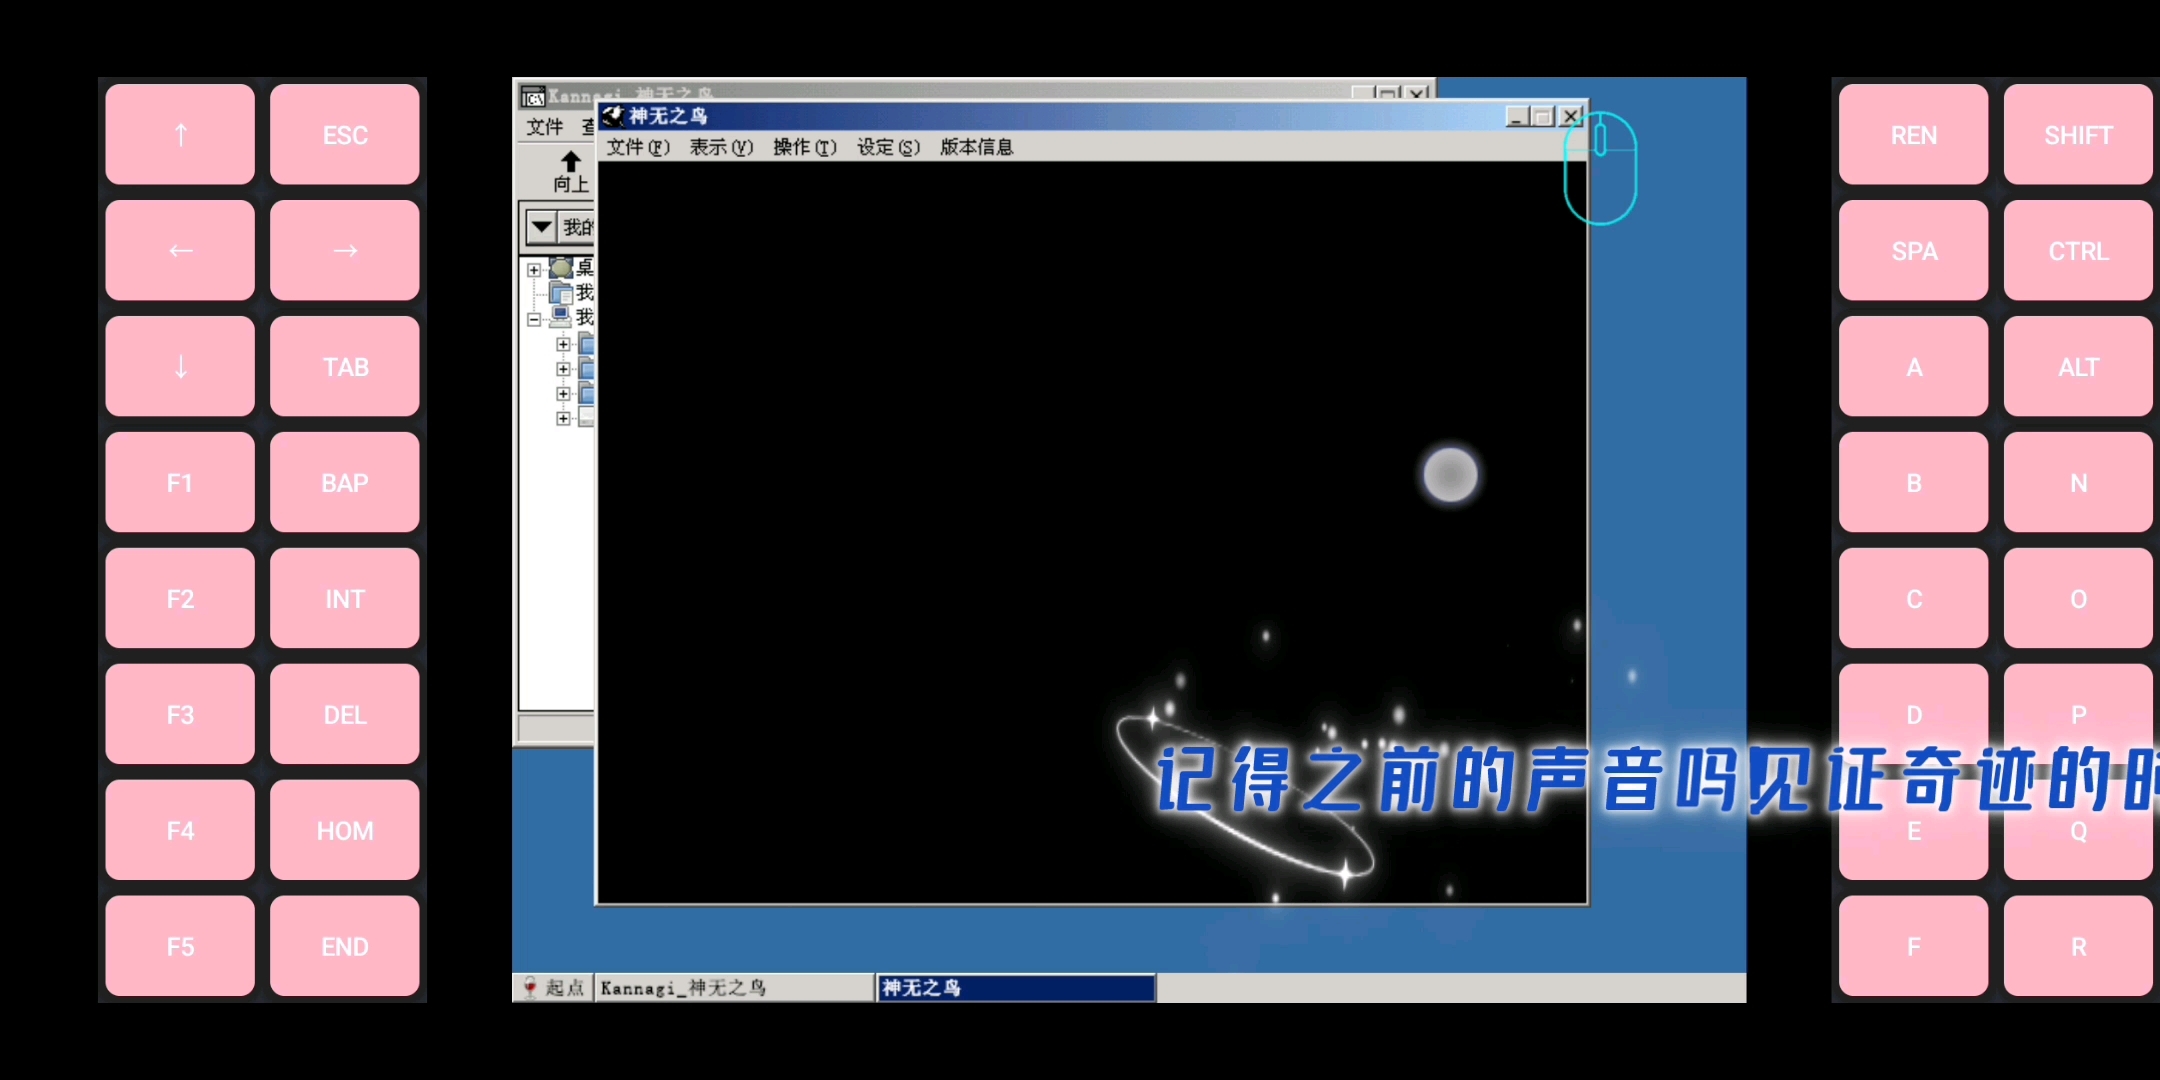The height and width of the screenshot is (1080, 2160).
Task: Click the 神无之鸟 title bar bird icon
Action: pos(613,116)
